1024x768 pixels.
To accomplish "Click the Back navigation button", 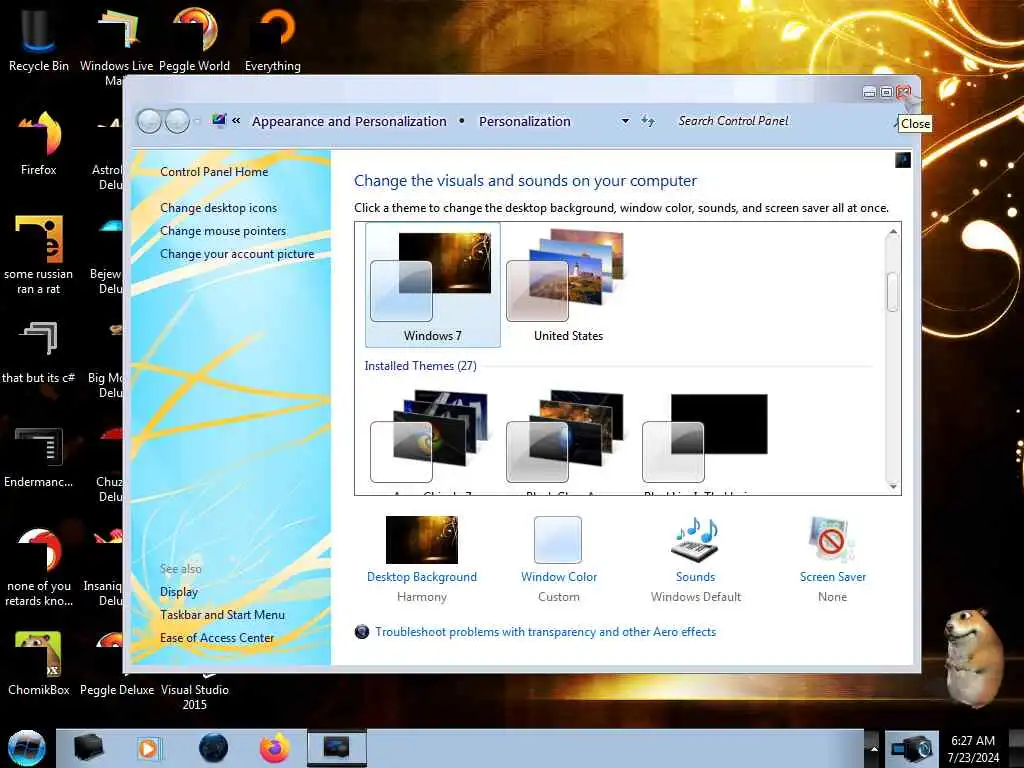I will click(149, 121).
